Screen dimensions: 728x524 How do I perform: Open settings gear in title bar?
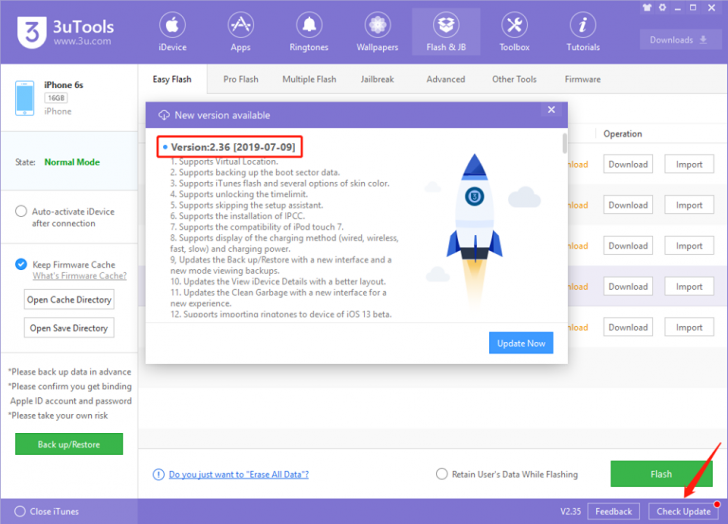pyautogui.click(x=663, y=7)
